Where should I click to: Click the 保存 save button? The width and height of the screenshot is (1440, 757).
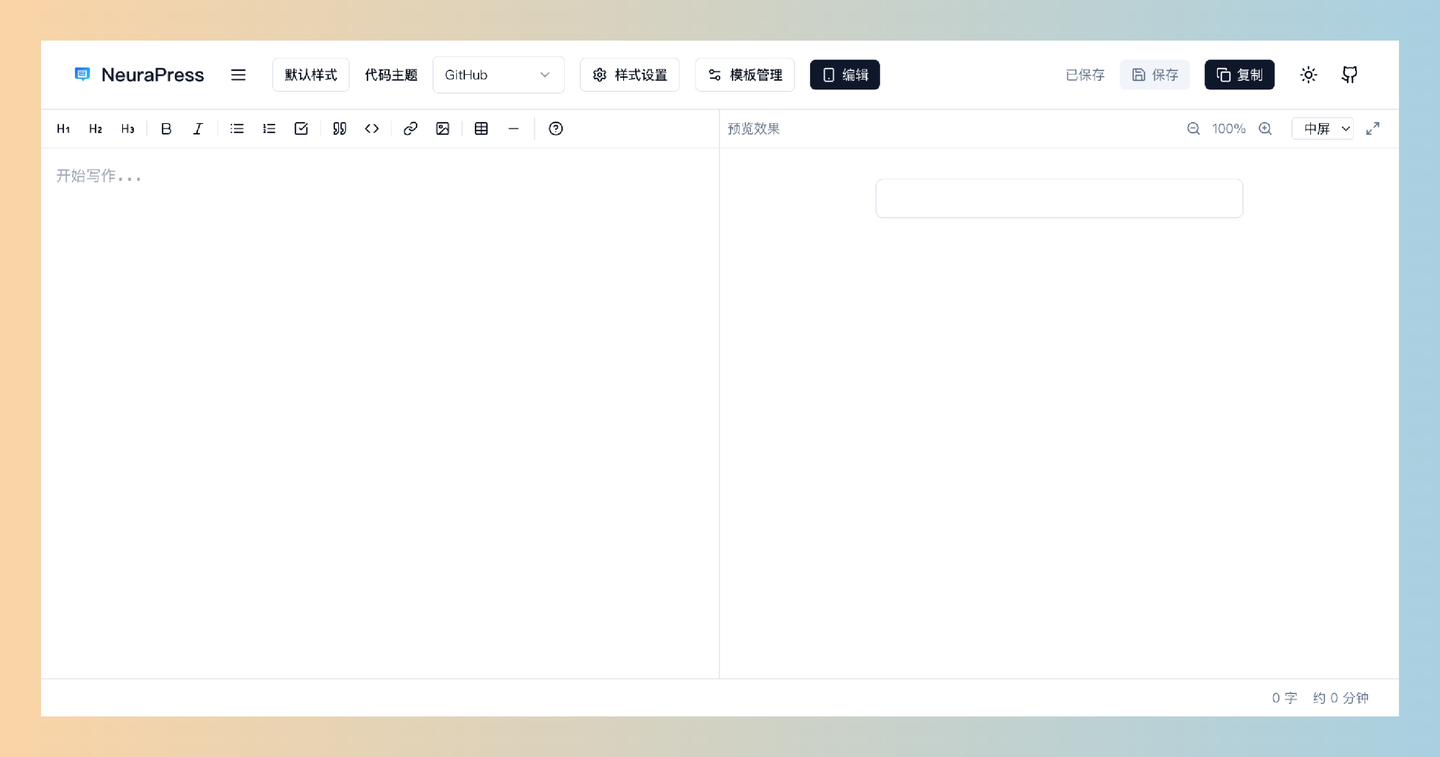coord(1155,75)
